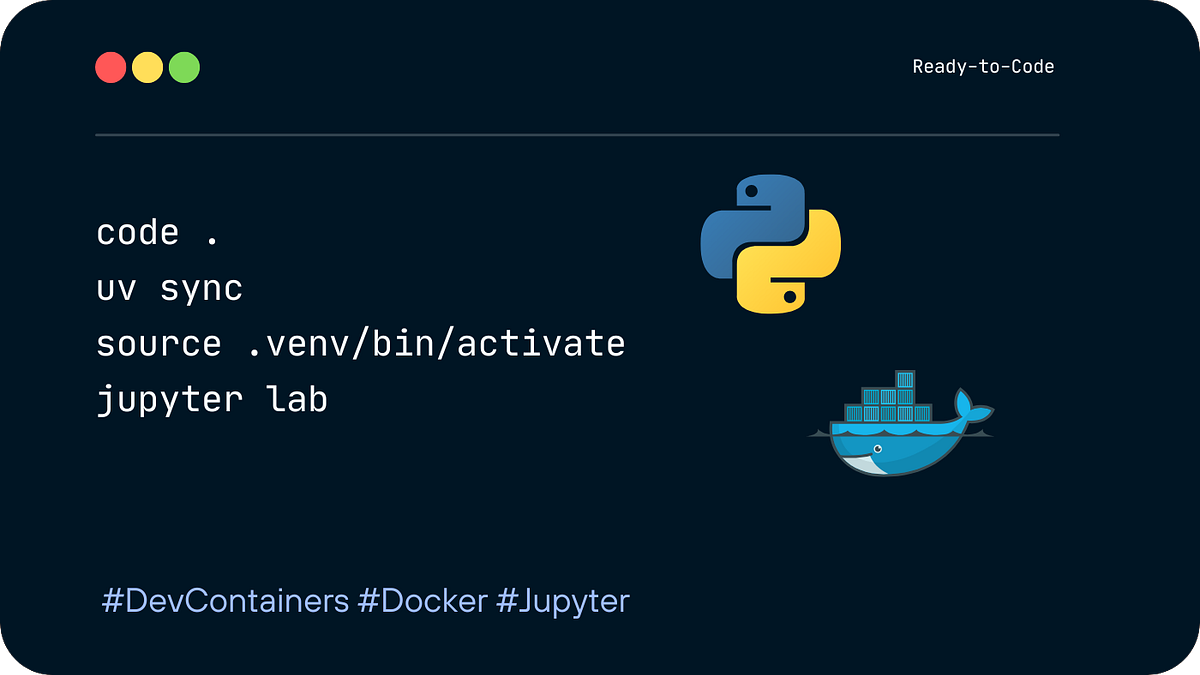
Task: Click the green traffic-light window control
Action: (x=183, y=66)
